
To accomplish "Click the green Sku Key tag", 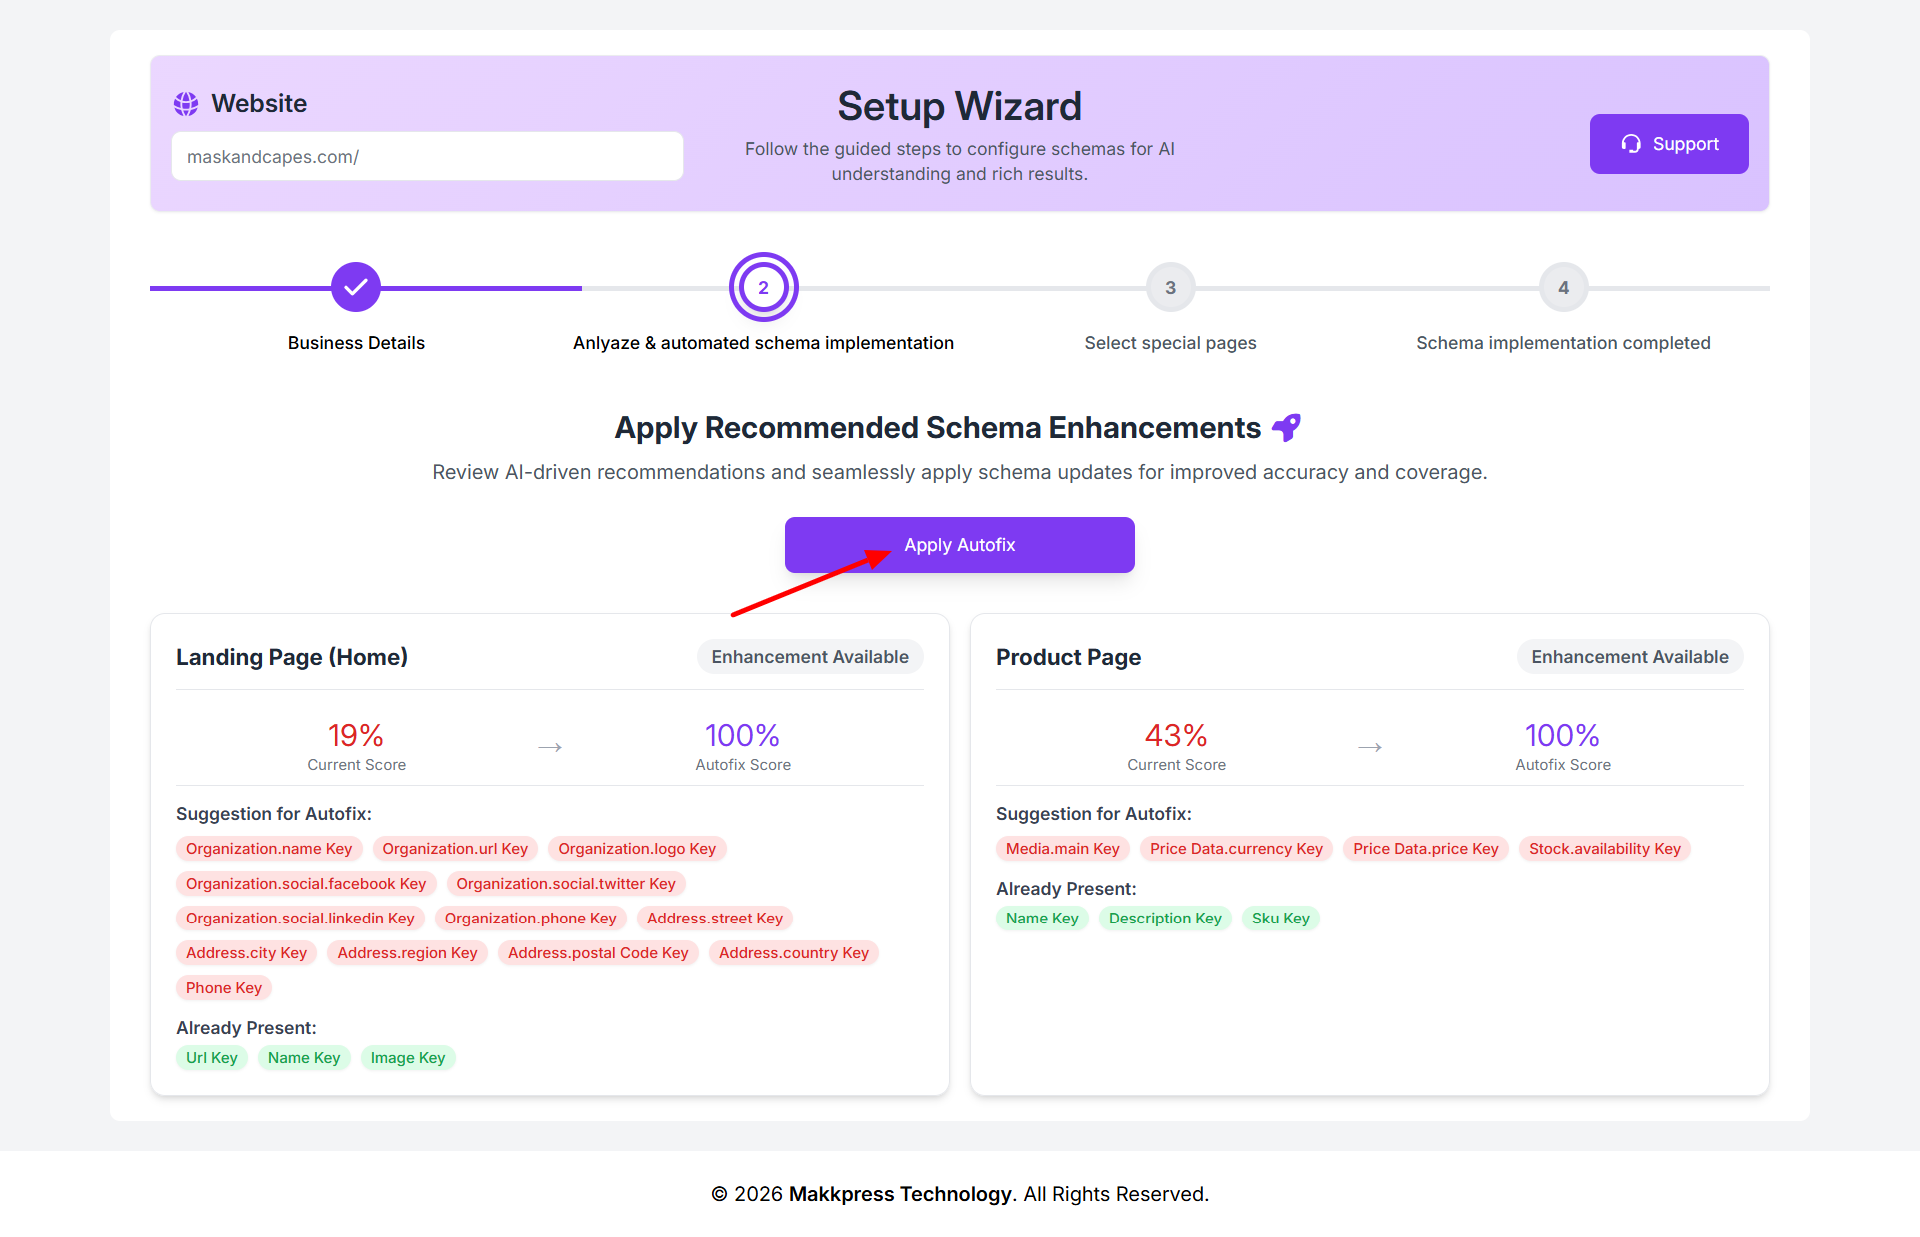I will [1281, 919].
